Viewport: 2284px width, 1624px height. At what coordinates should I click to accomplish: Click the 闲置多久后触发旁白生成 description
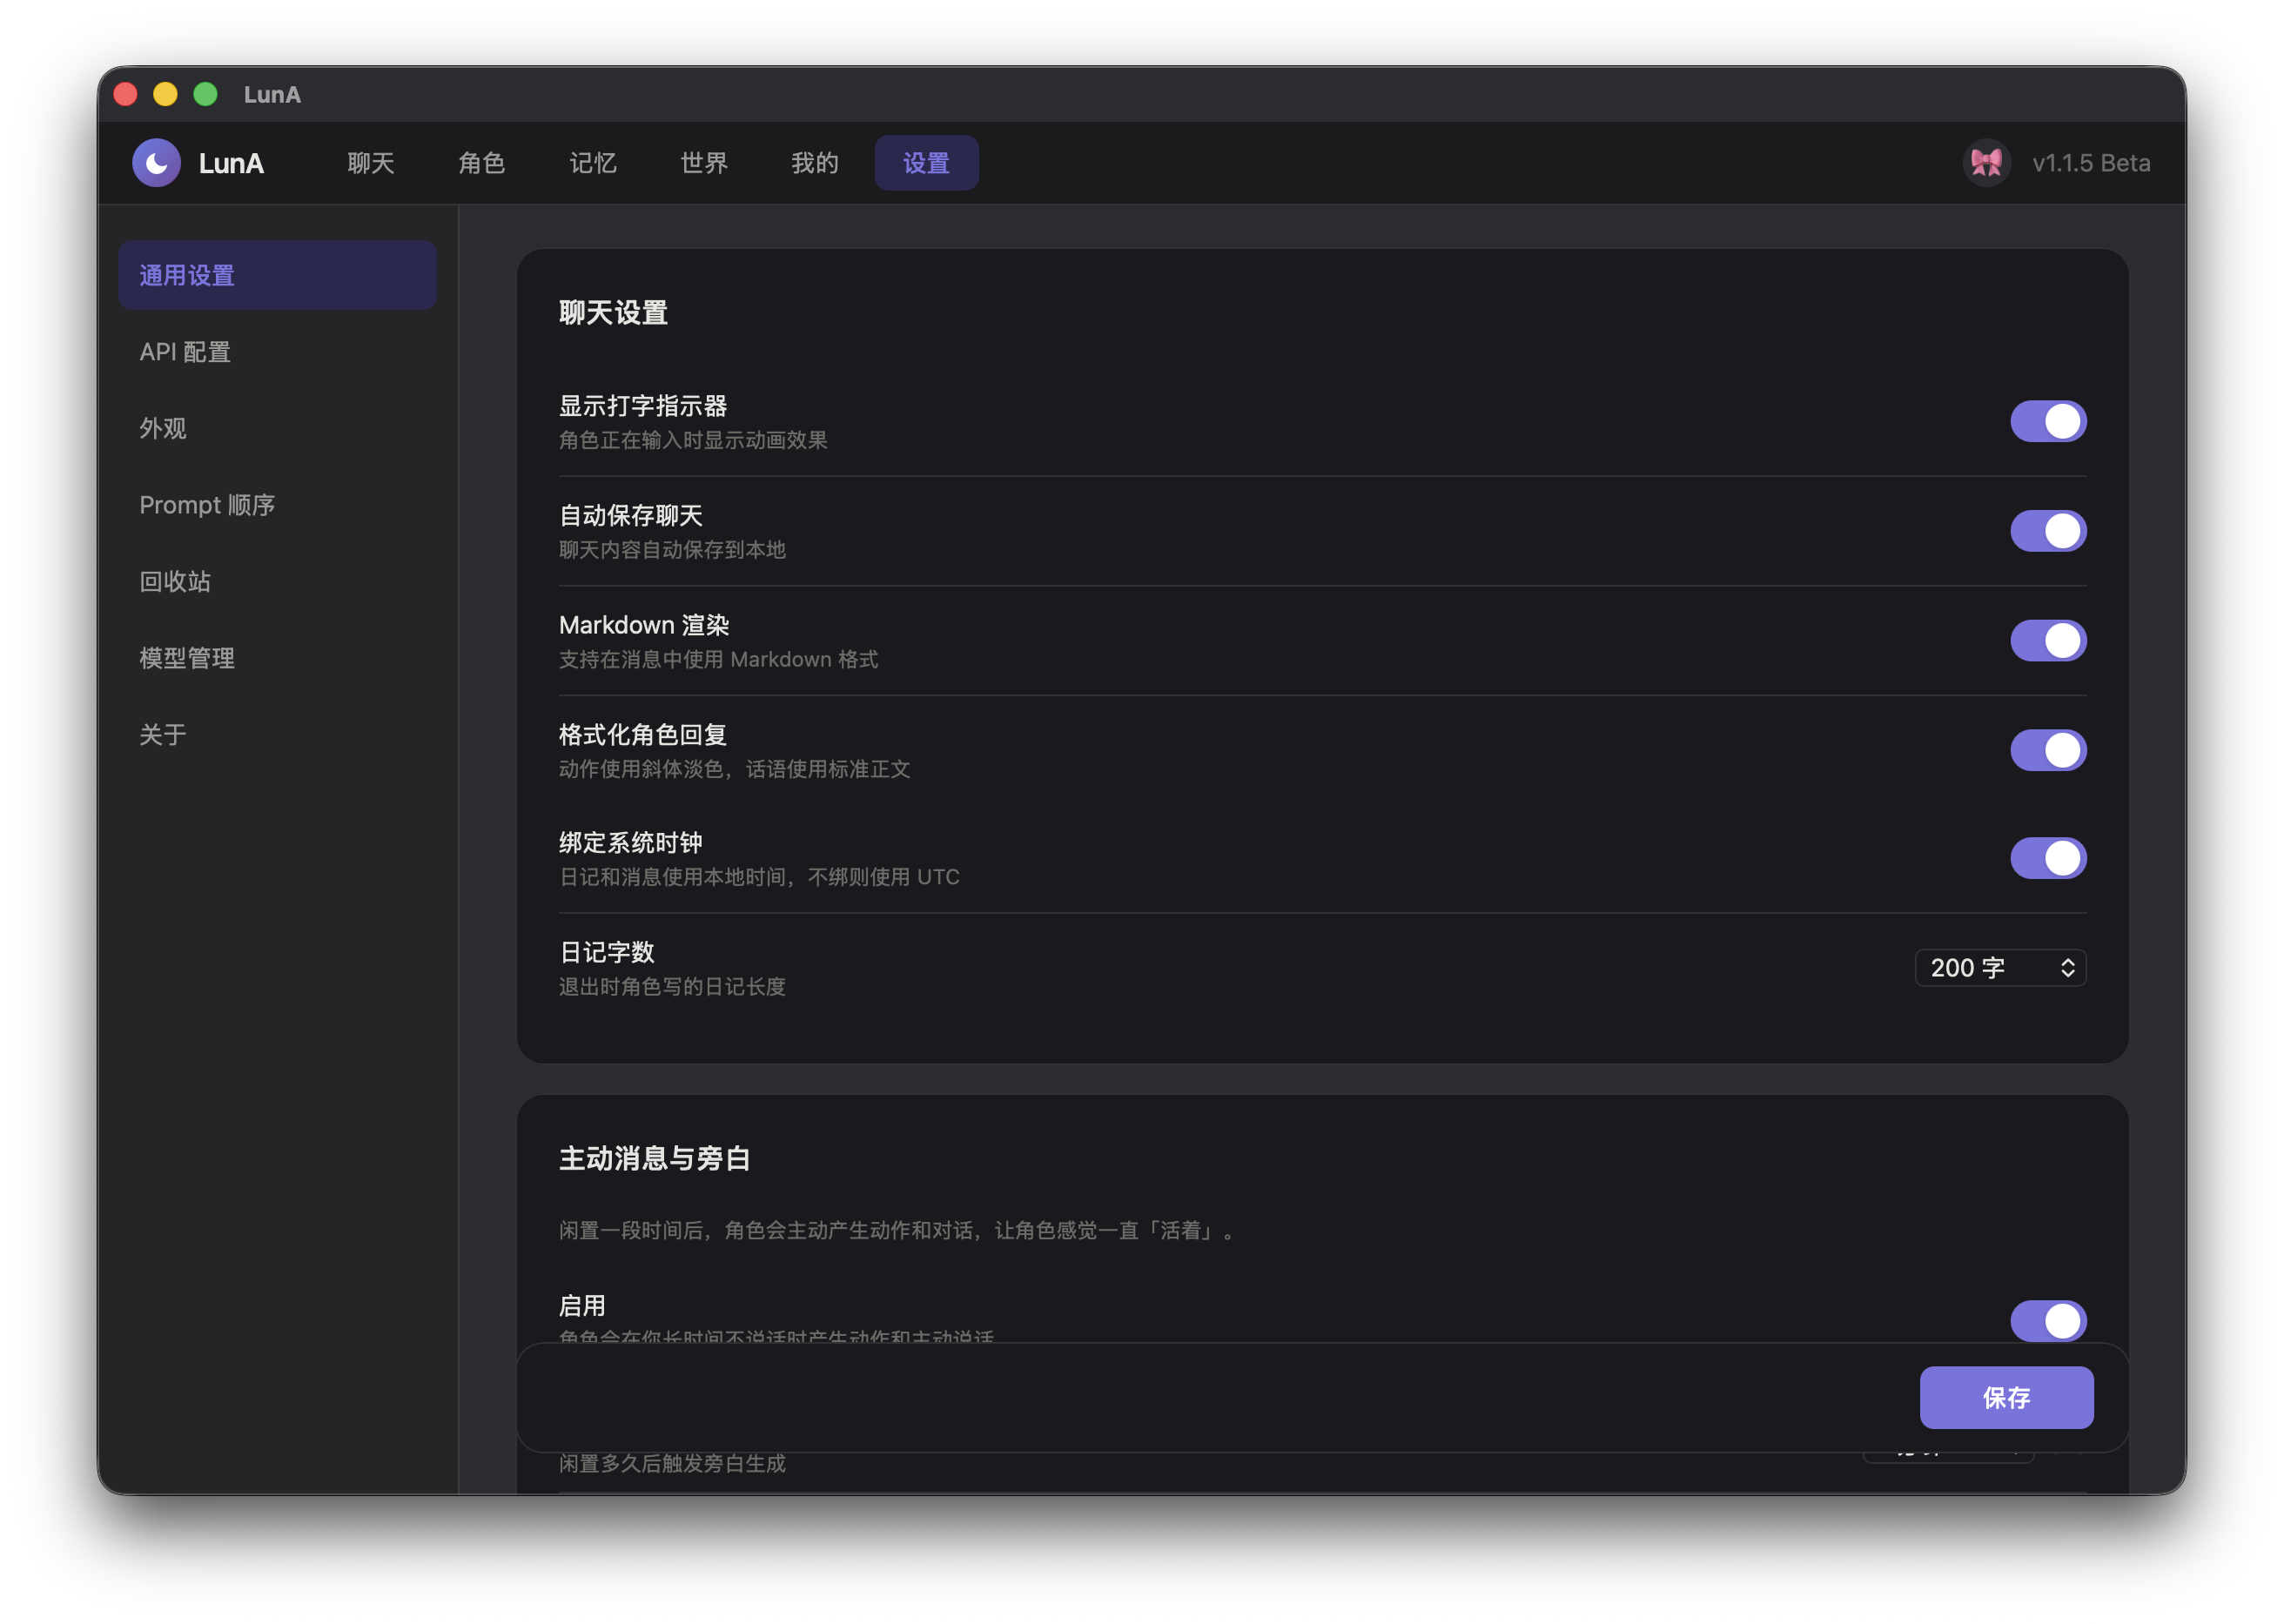pyautogui.click(x=672, y=1463)
